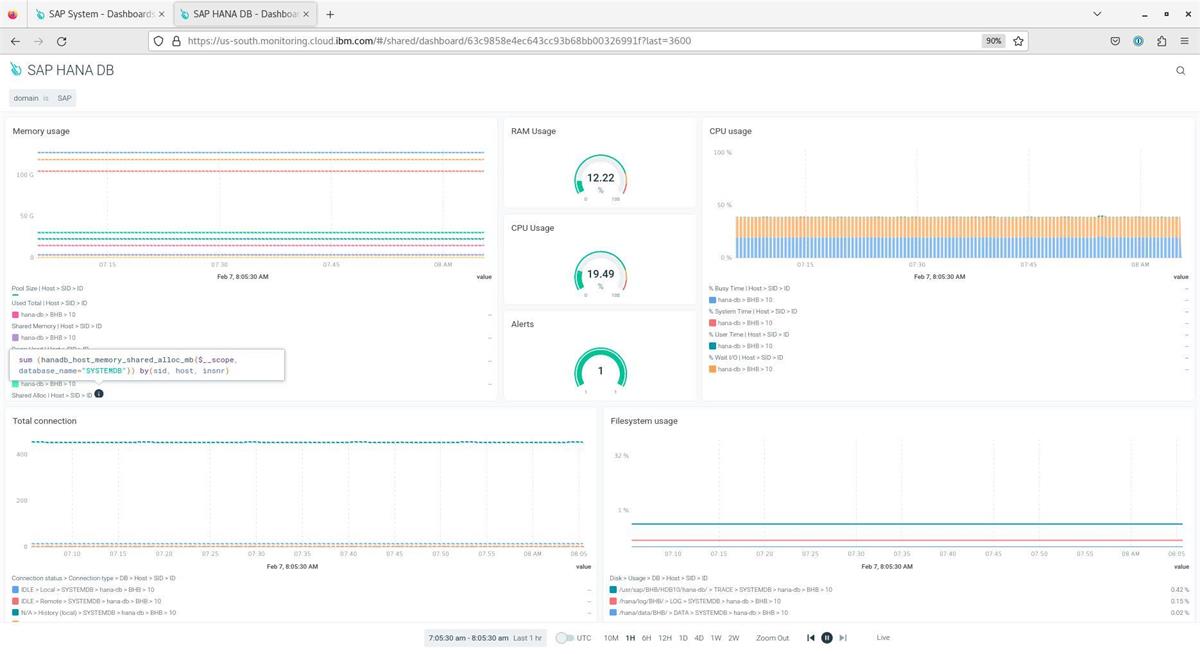1200x654 pixels.
Task: Click the Zoom Out button
Action: click(772, 637)
